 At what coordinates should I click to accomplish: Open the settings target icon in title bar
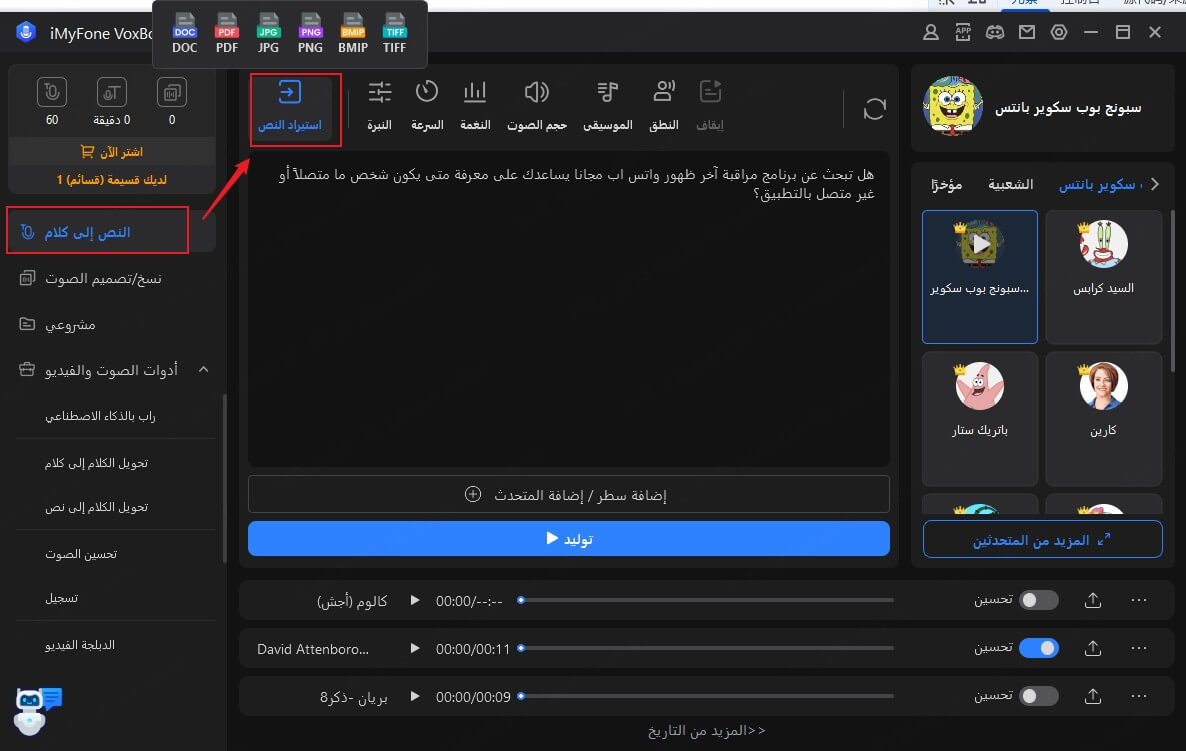click(1059, 33)
